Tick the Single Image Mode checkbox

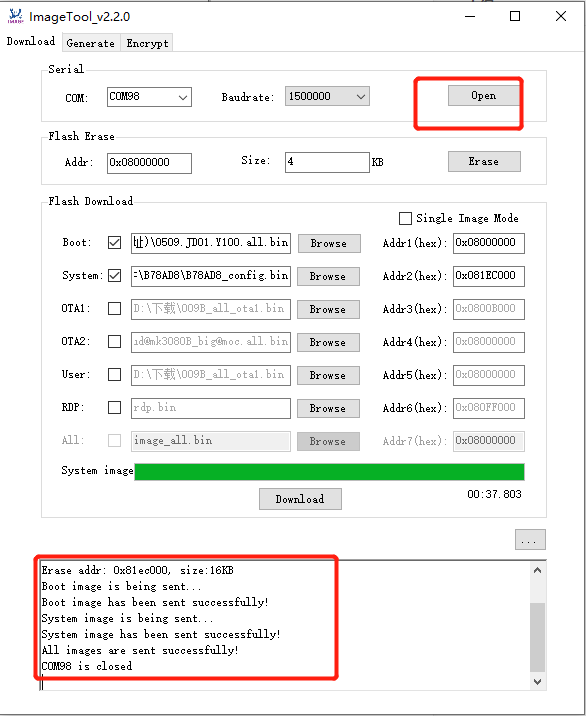pos(405,218)
